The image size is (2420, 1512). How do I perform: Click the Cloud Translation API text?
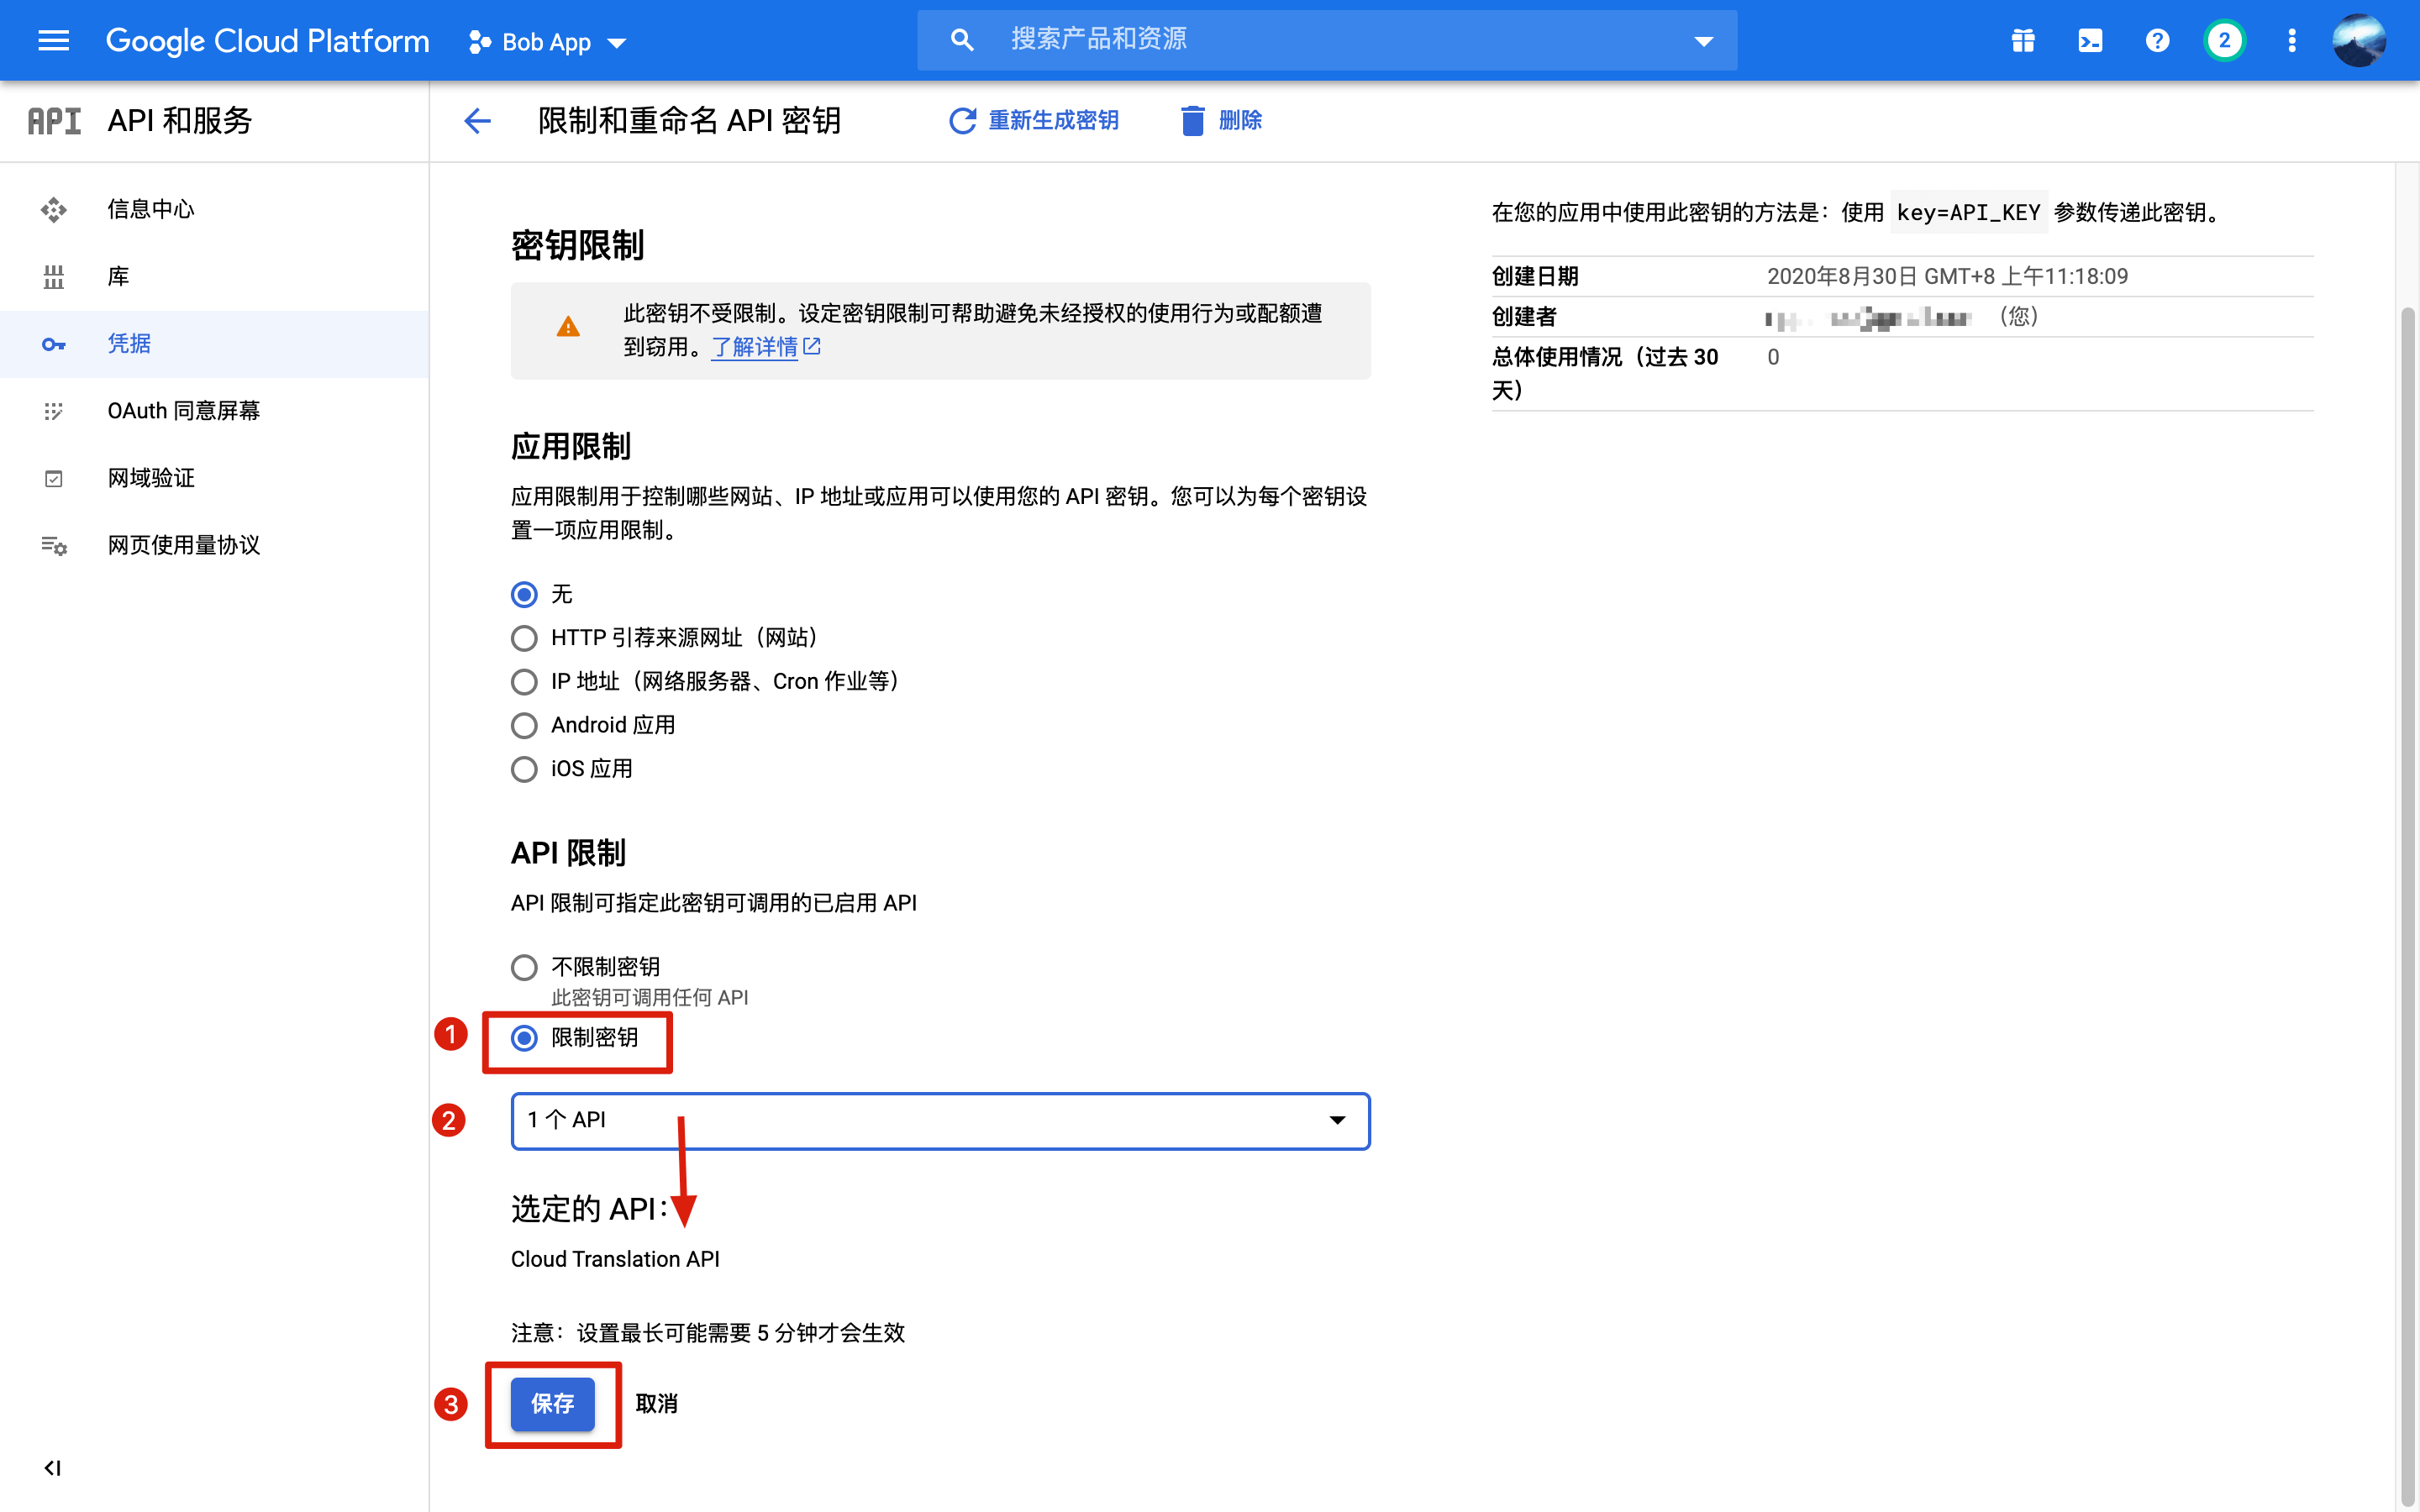615,1259
